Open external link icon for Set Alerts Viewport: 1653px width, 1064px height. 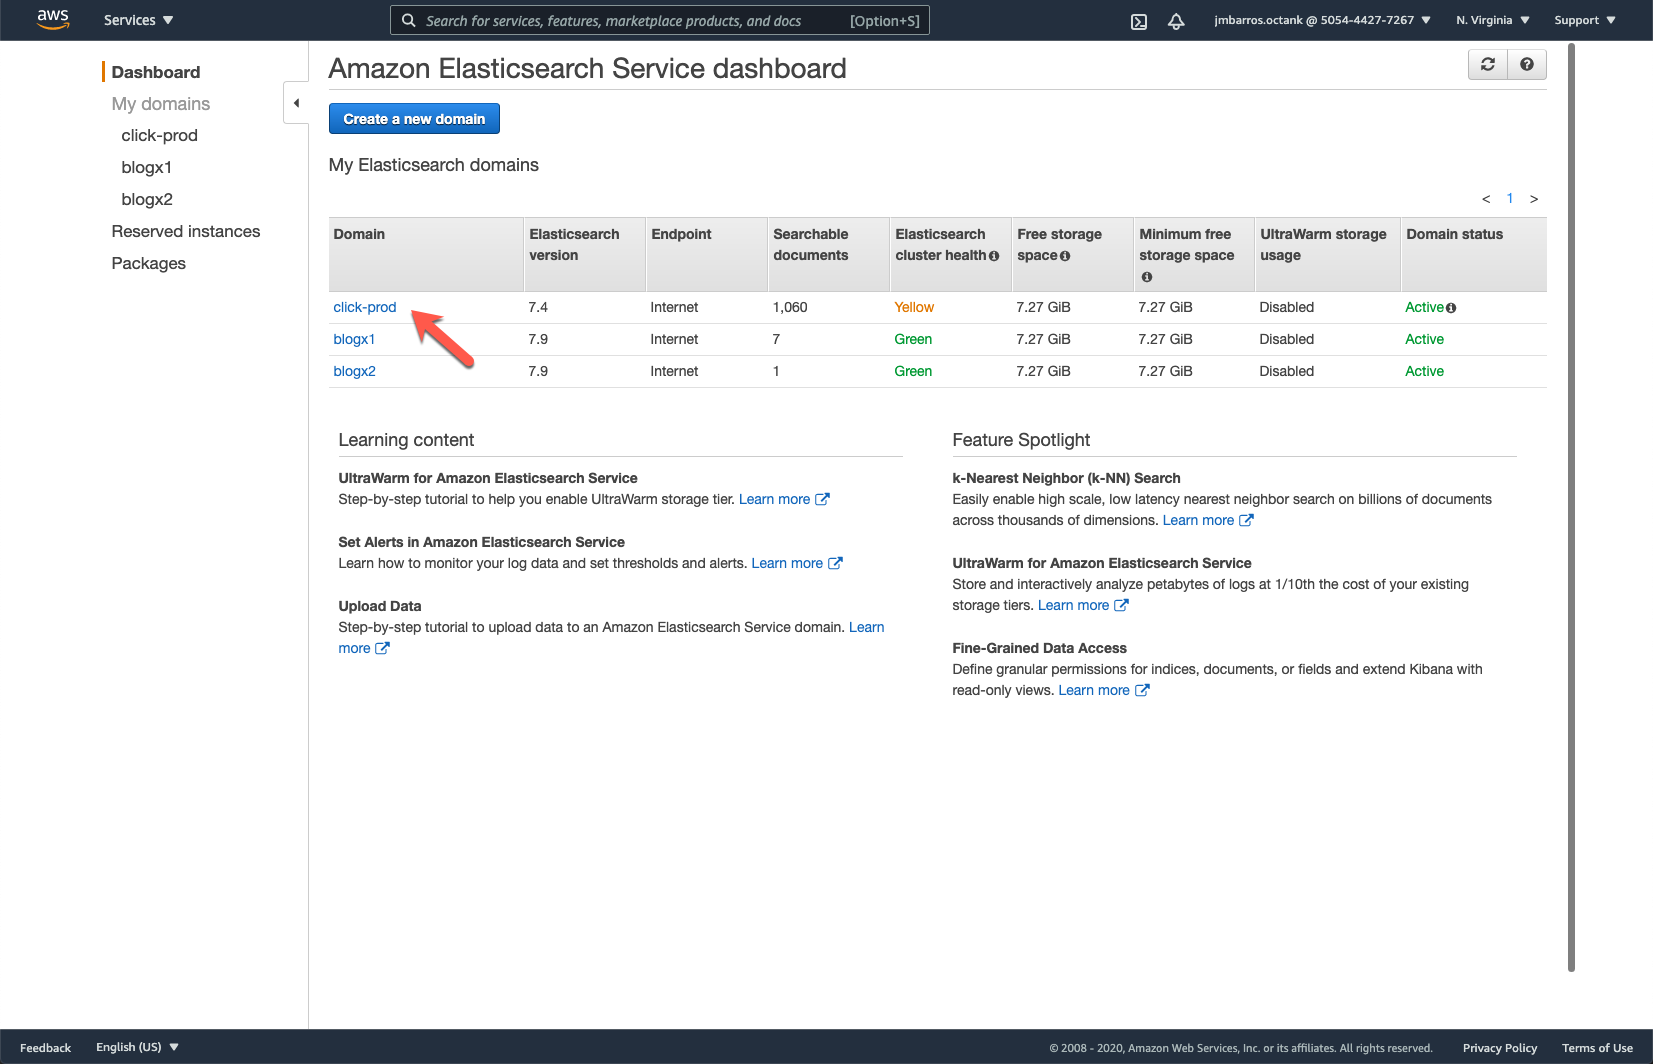point(835,563)
